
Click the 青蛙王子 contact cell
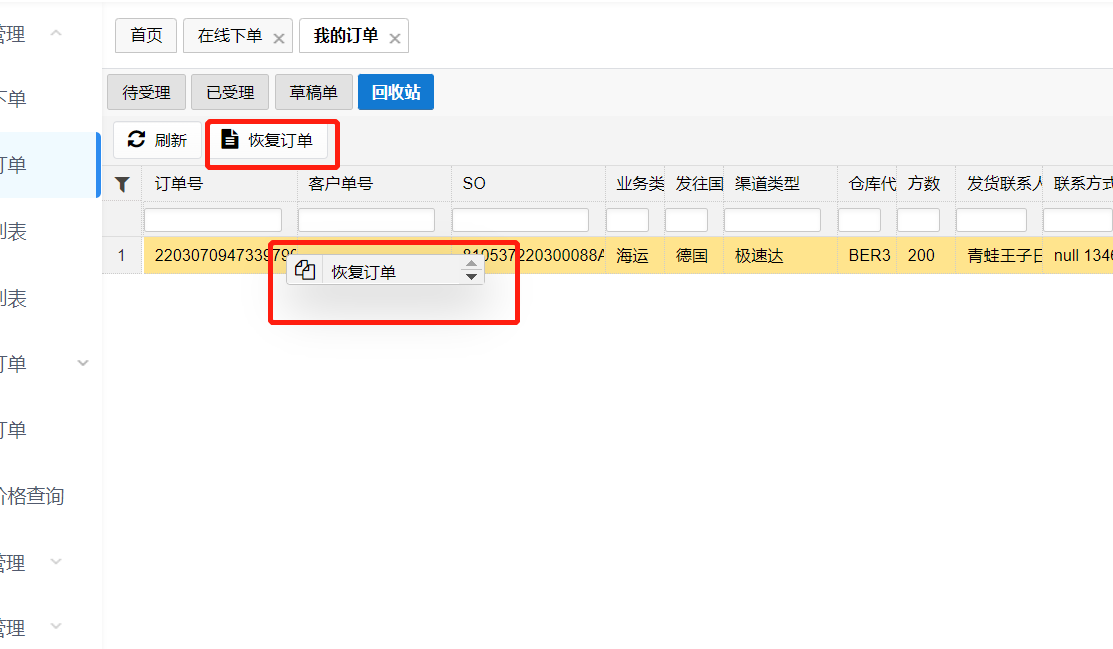coord(999,256)
